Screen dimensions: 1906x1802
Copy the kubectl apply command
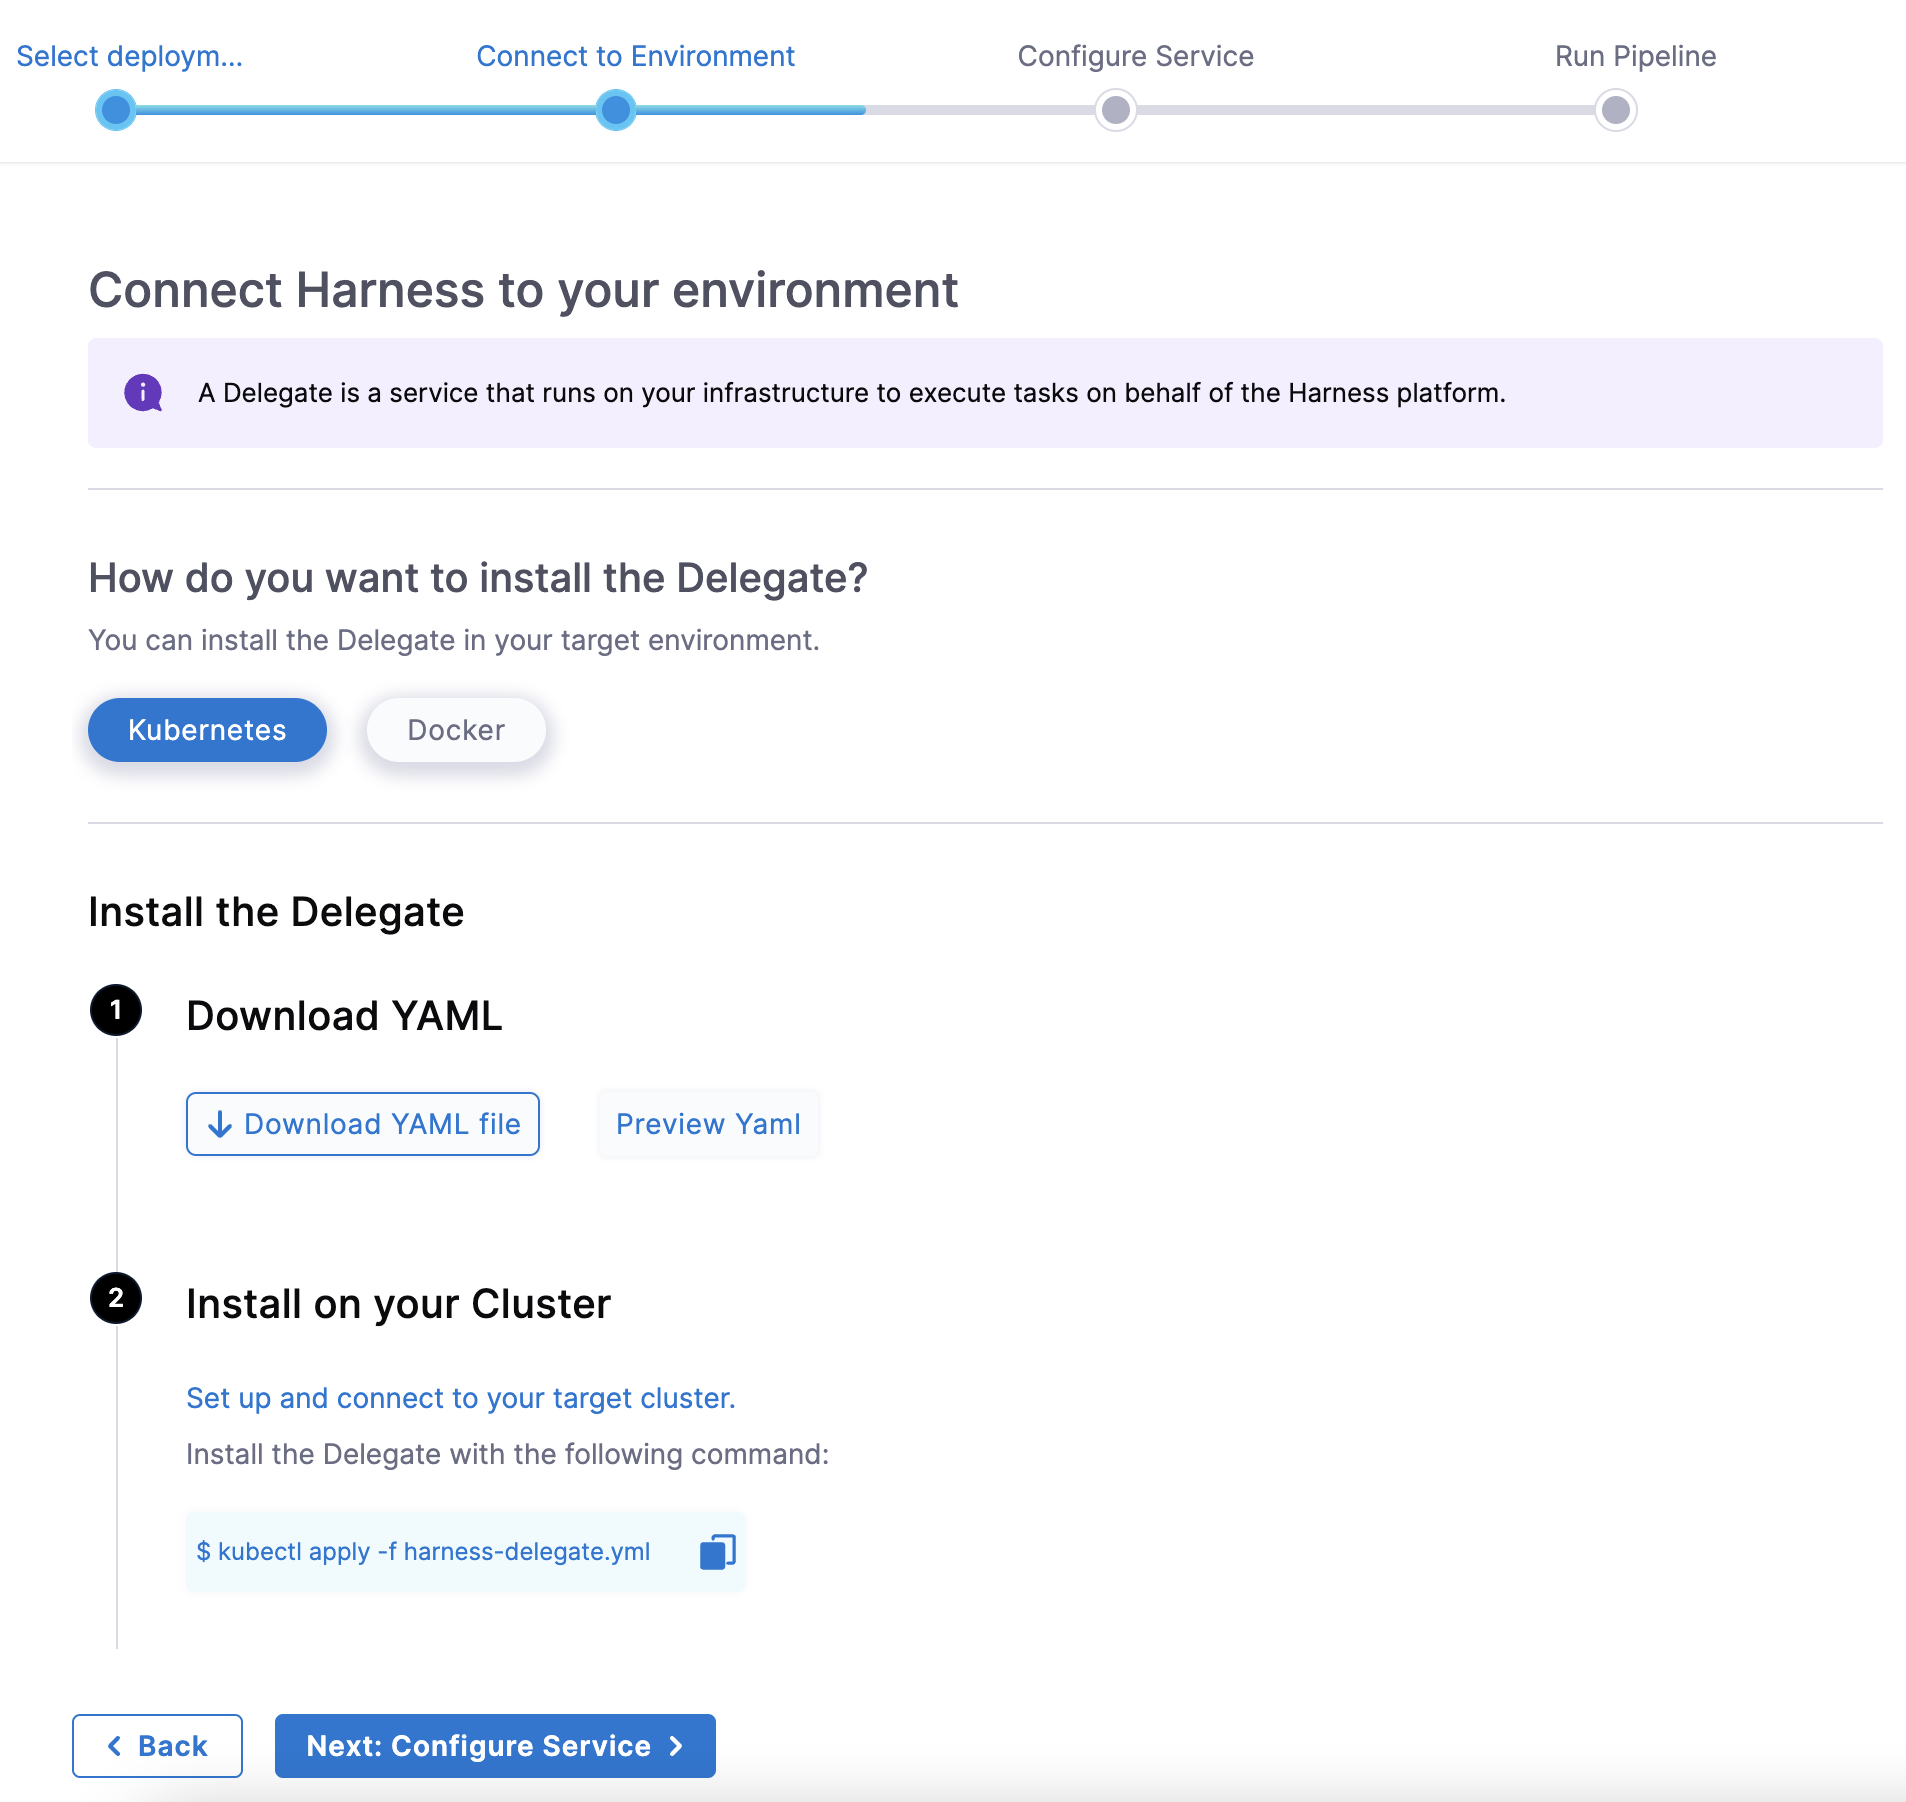[x=717, y=1552]
